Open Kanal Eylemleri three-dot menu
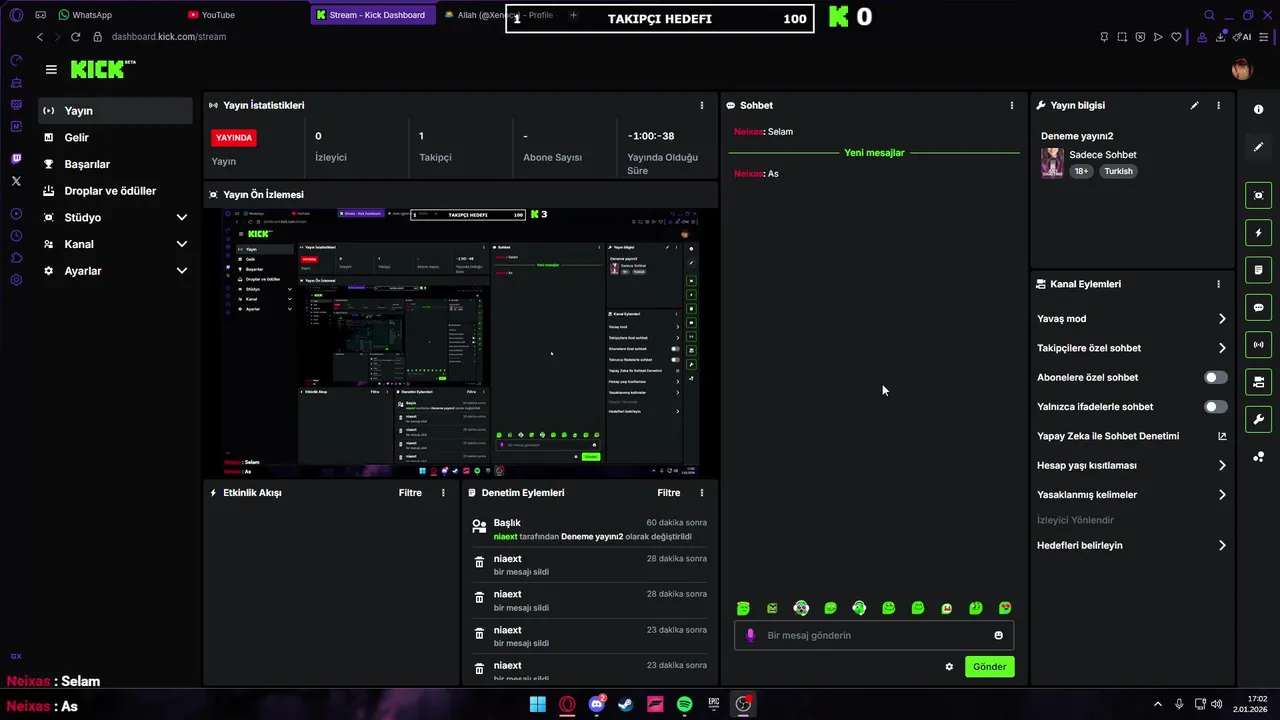This screenshot has width=1280, height=720. pyautogui.click(x=1218, y=284)
